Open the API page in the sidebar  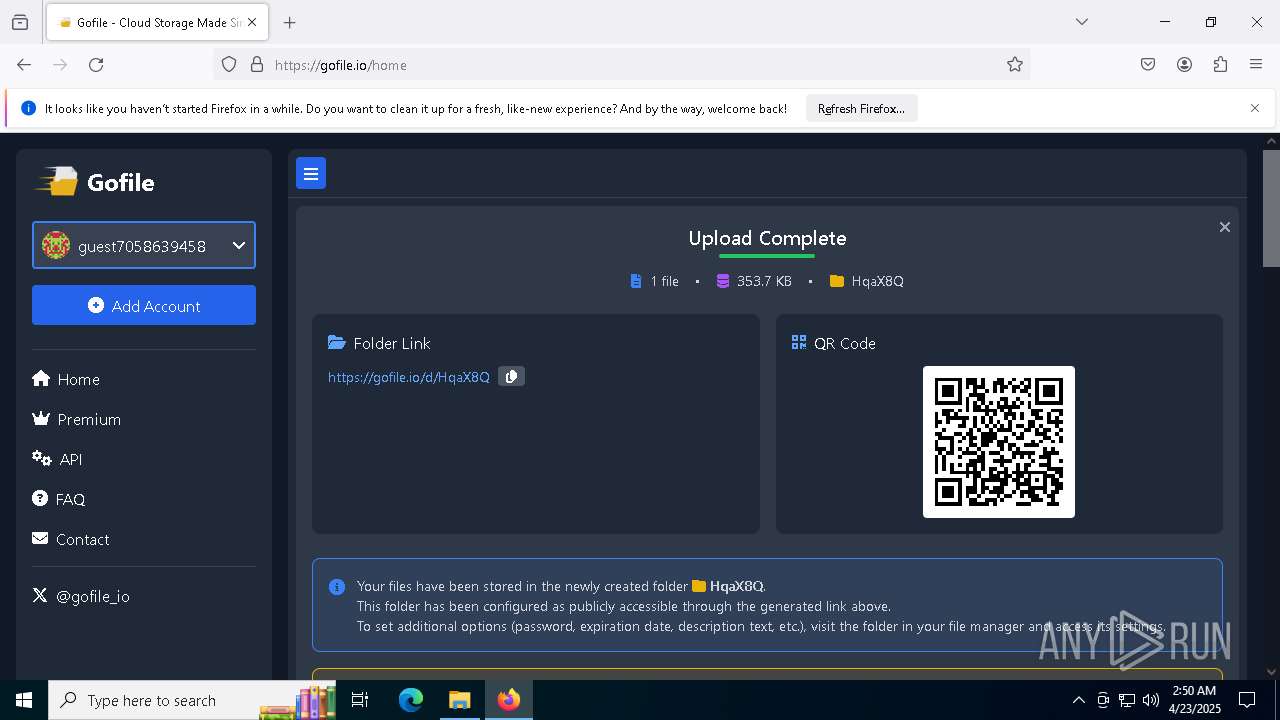[x=57, y=459]
